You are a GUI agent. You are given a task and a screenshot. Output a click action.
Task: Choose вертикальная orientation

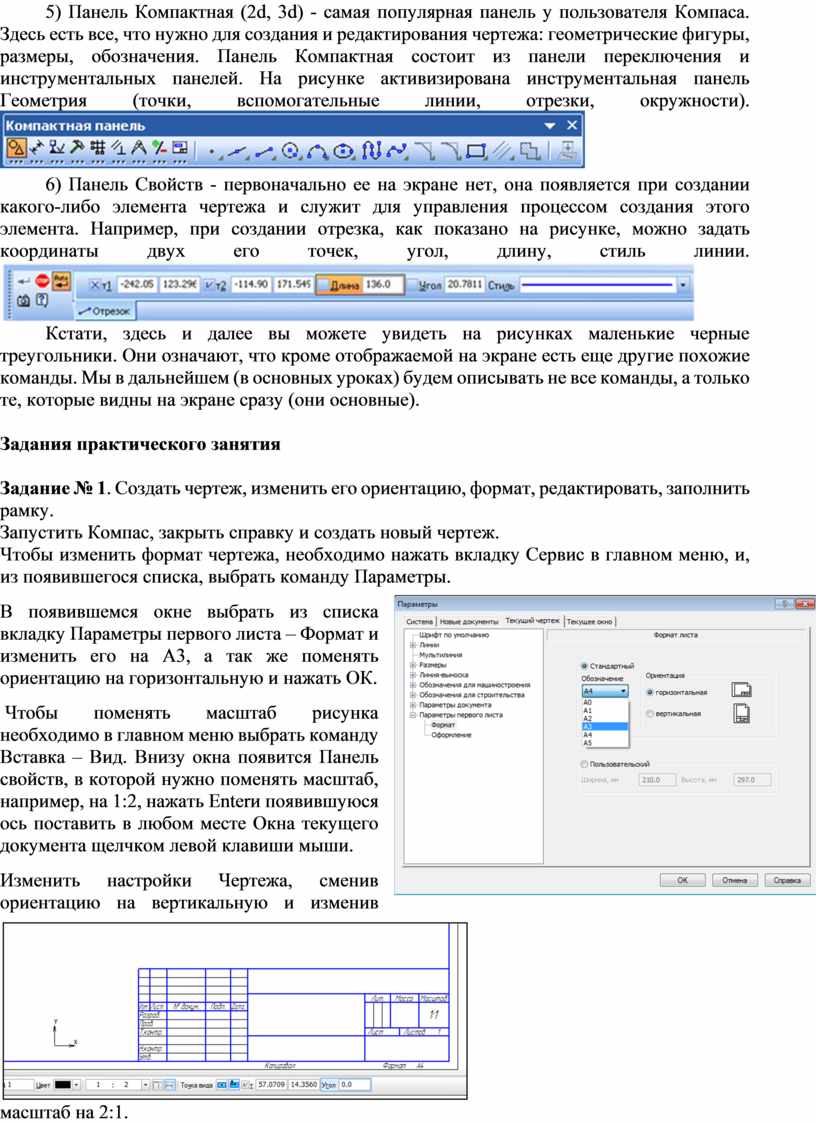click(650, 714)
